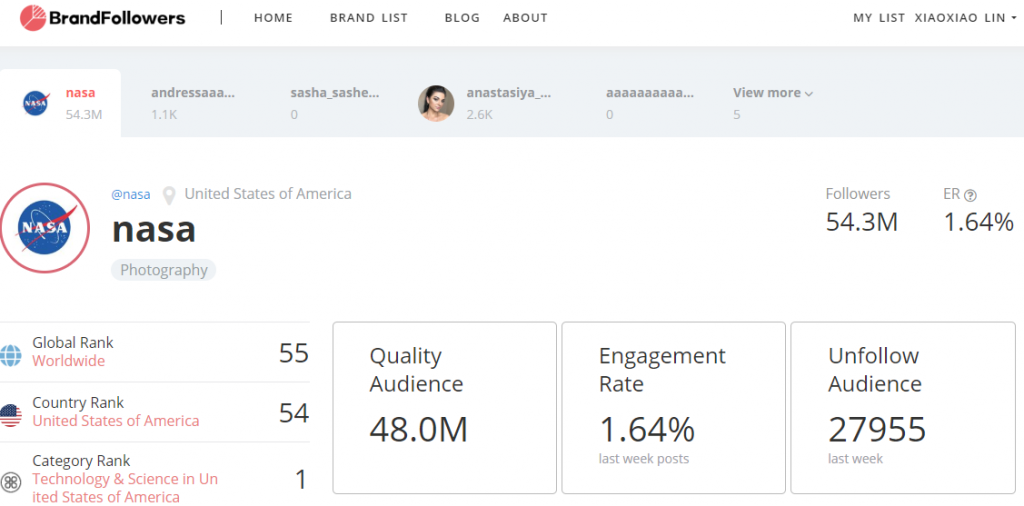Click the large NASA profile avatar
The width and height of the screenshot is (1024, 506).
point(44,227)
